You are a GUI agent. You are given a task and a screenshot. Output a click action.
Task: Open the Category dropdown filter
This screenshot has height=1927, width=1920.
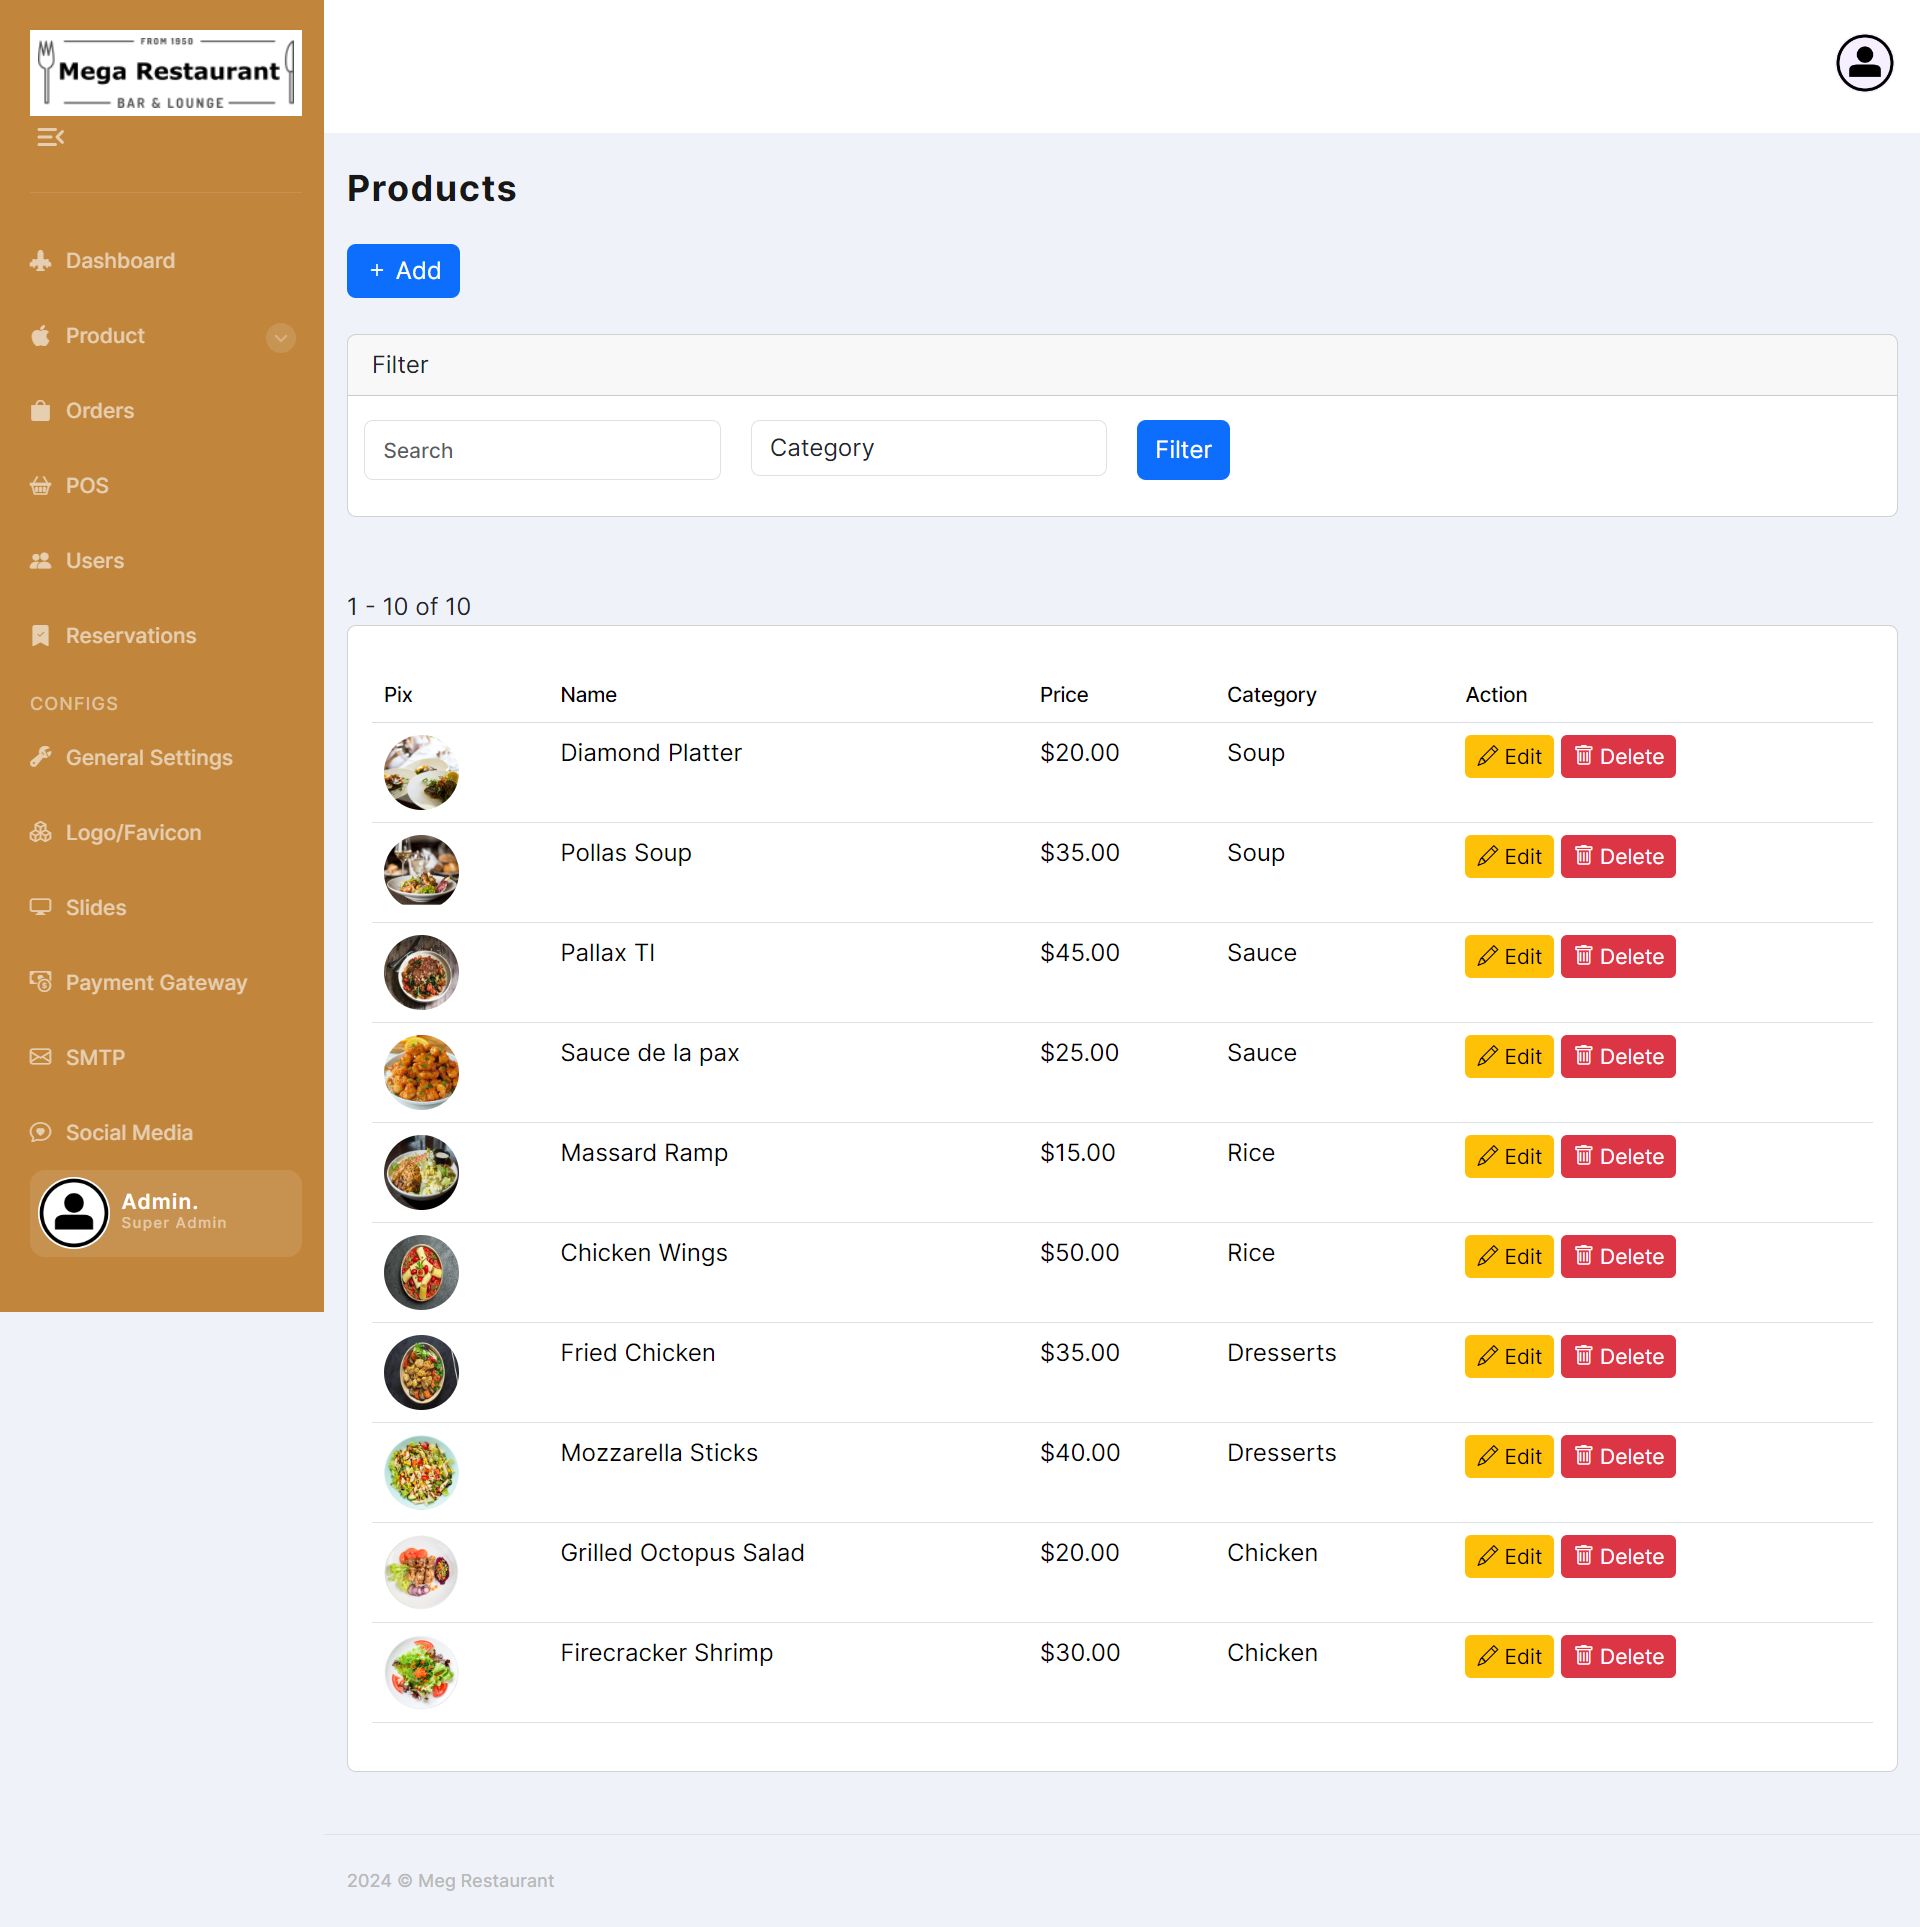tap(928, 448)
